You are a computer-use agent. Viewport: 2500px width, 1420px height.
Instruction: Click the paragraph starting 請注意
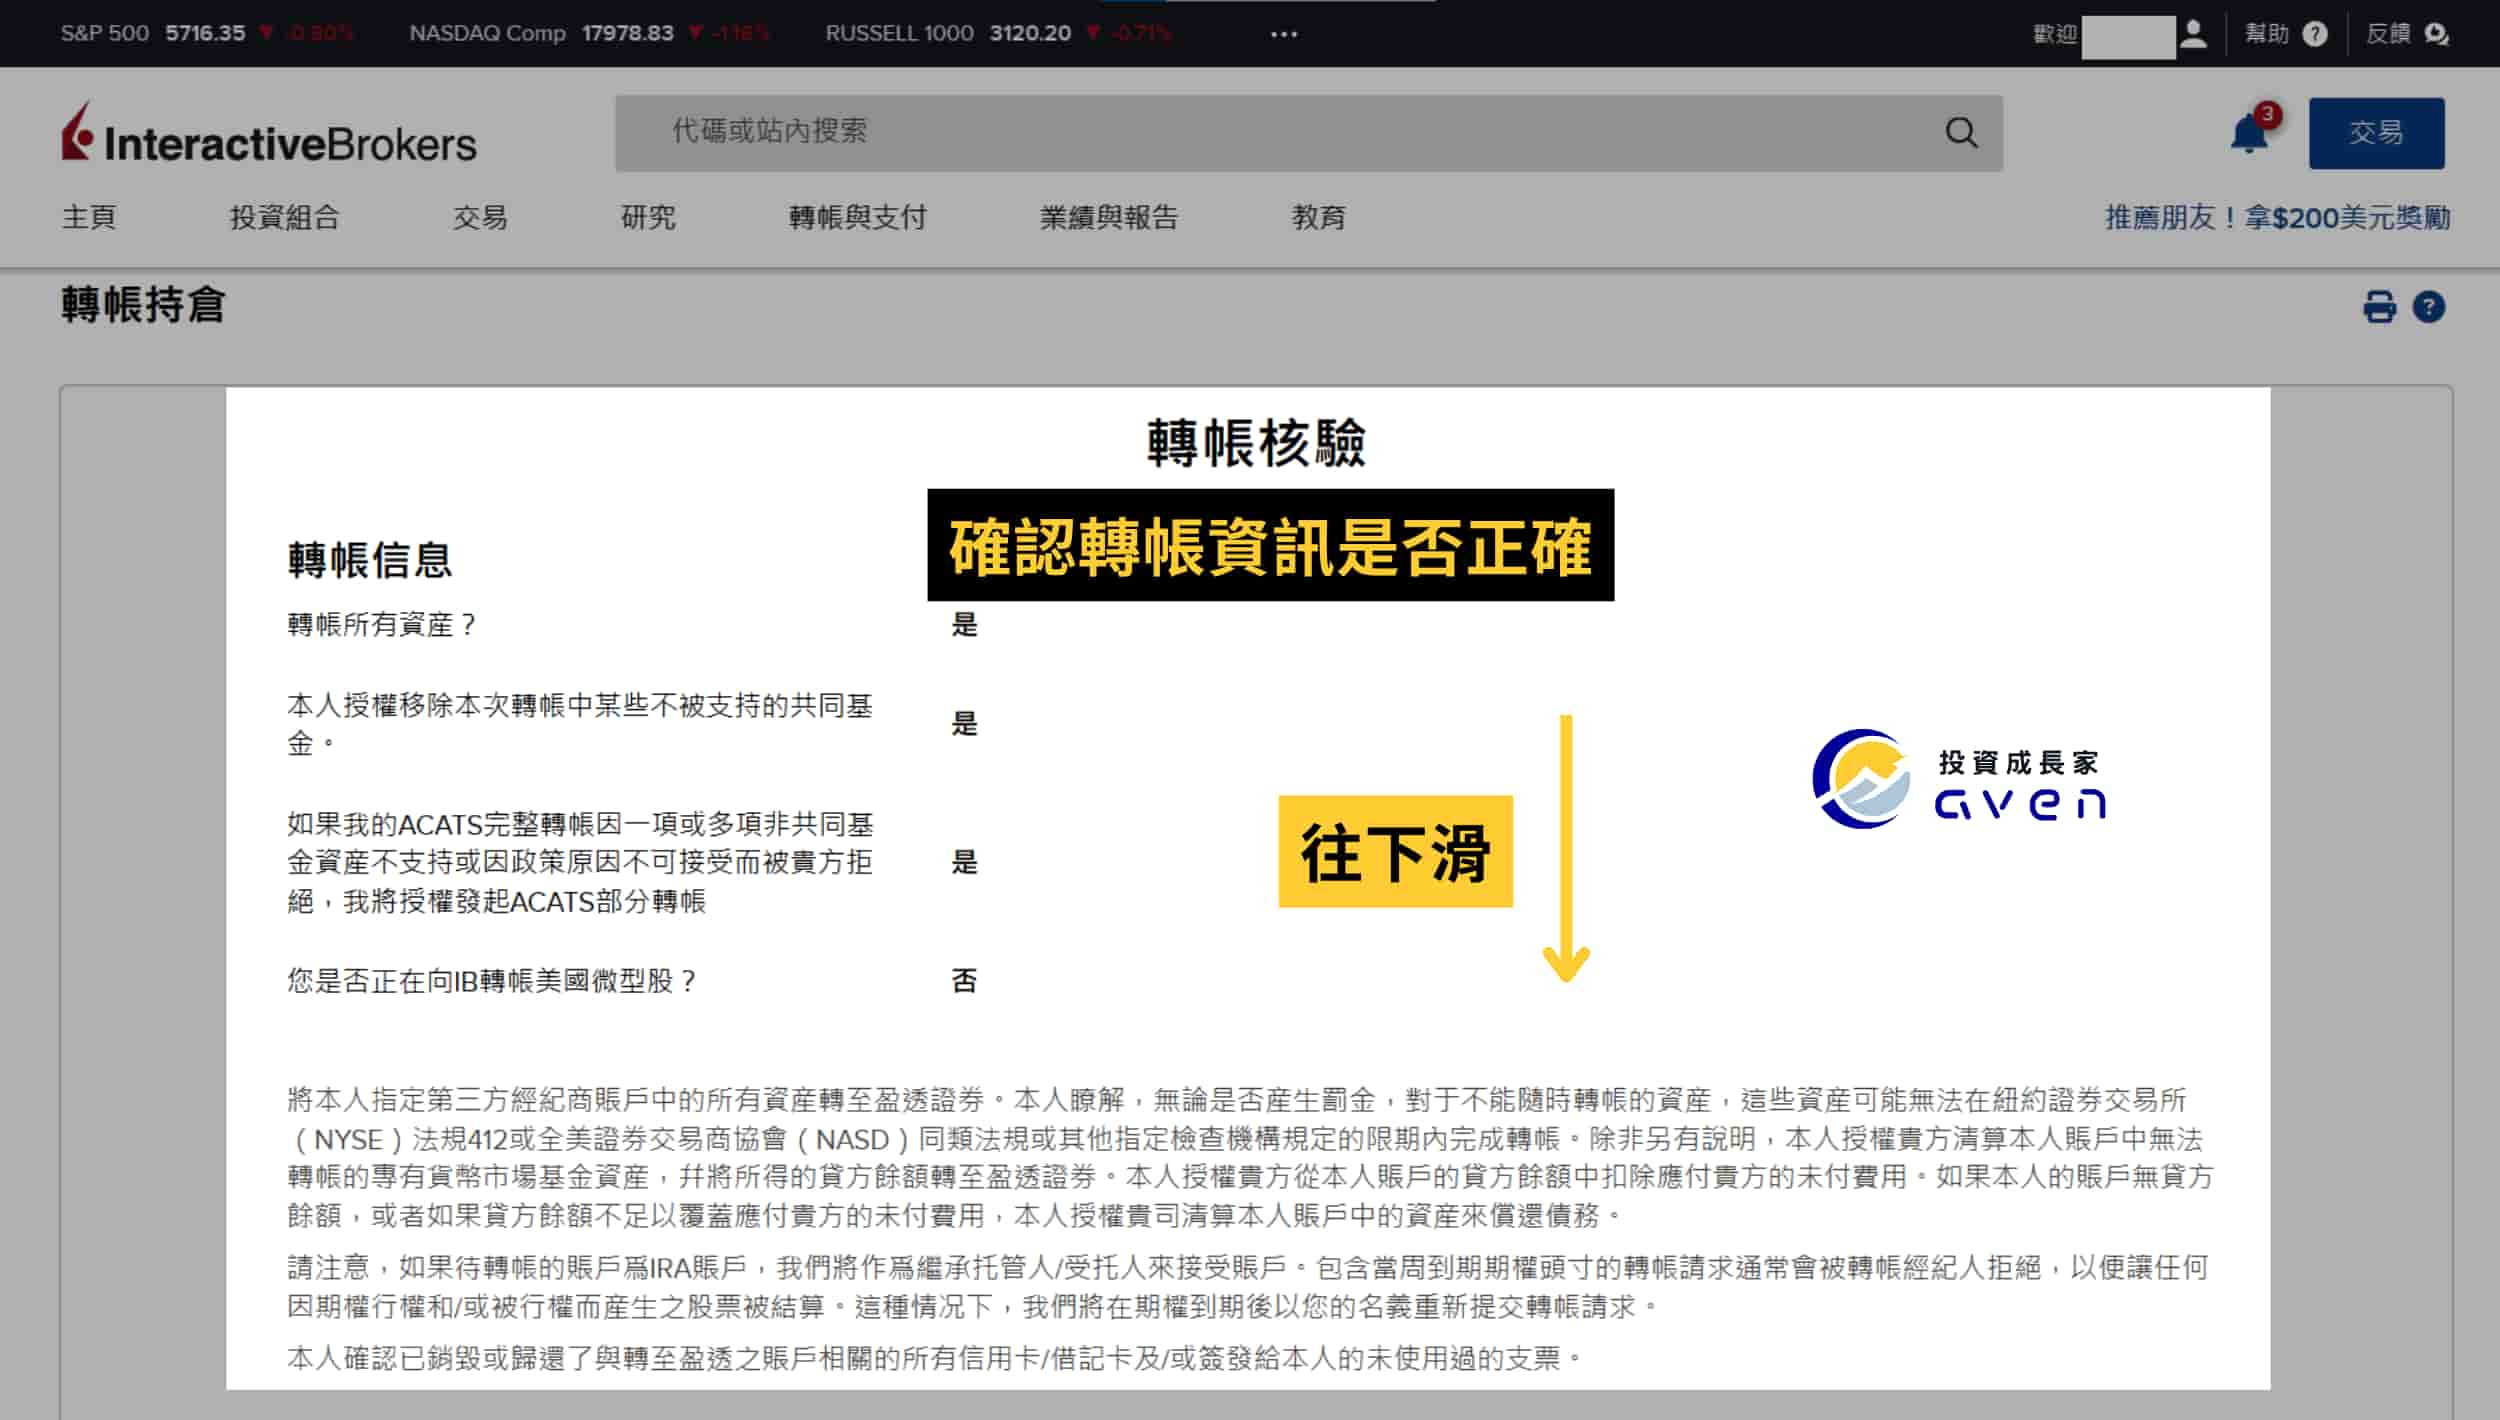(x=1248, y=1287)
